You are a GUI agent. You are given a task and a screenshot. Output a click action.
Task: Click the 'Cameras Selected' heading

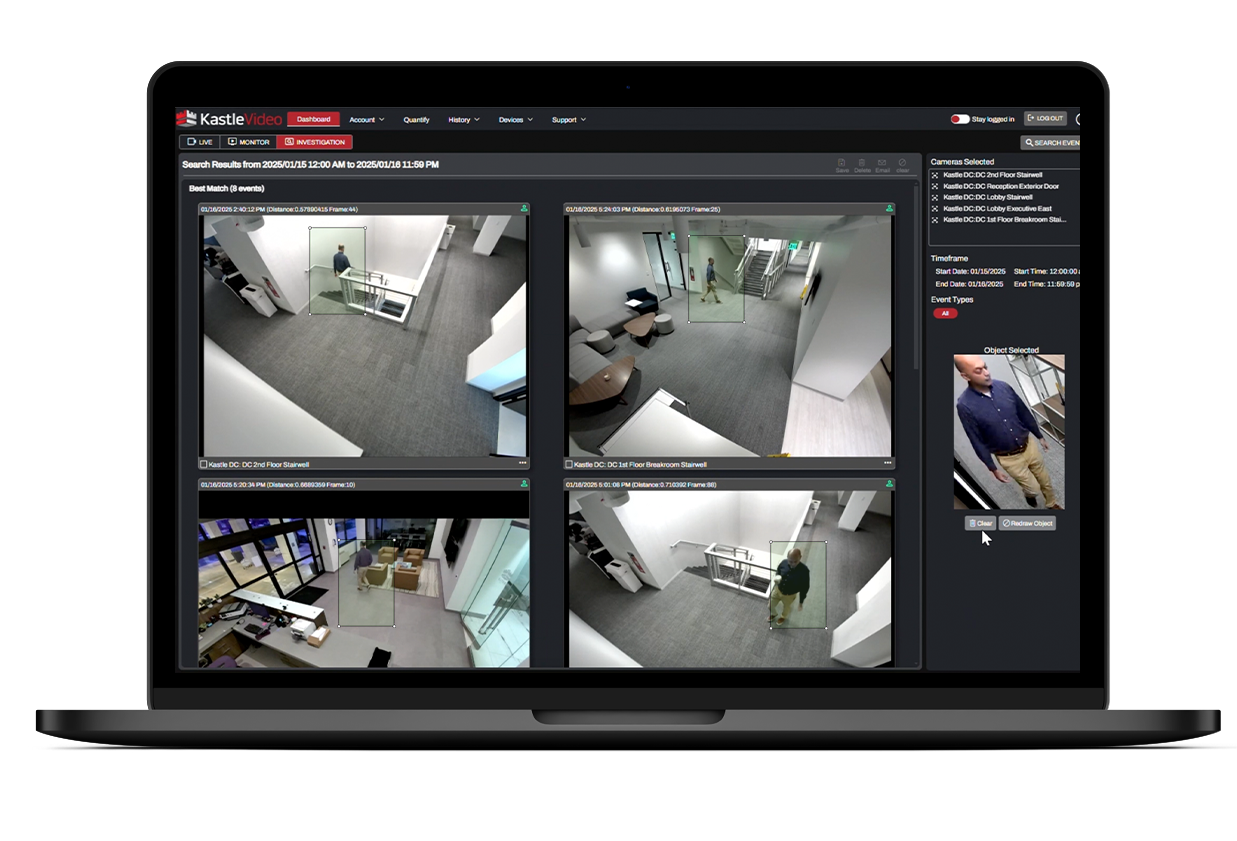pos(962,161)
